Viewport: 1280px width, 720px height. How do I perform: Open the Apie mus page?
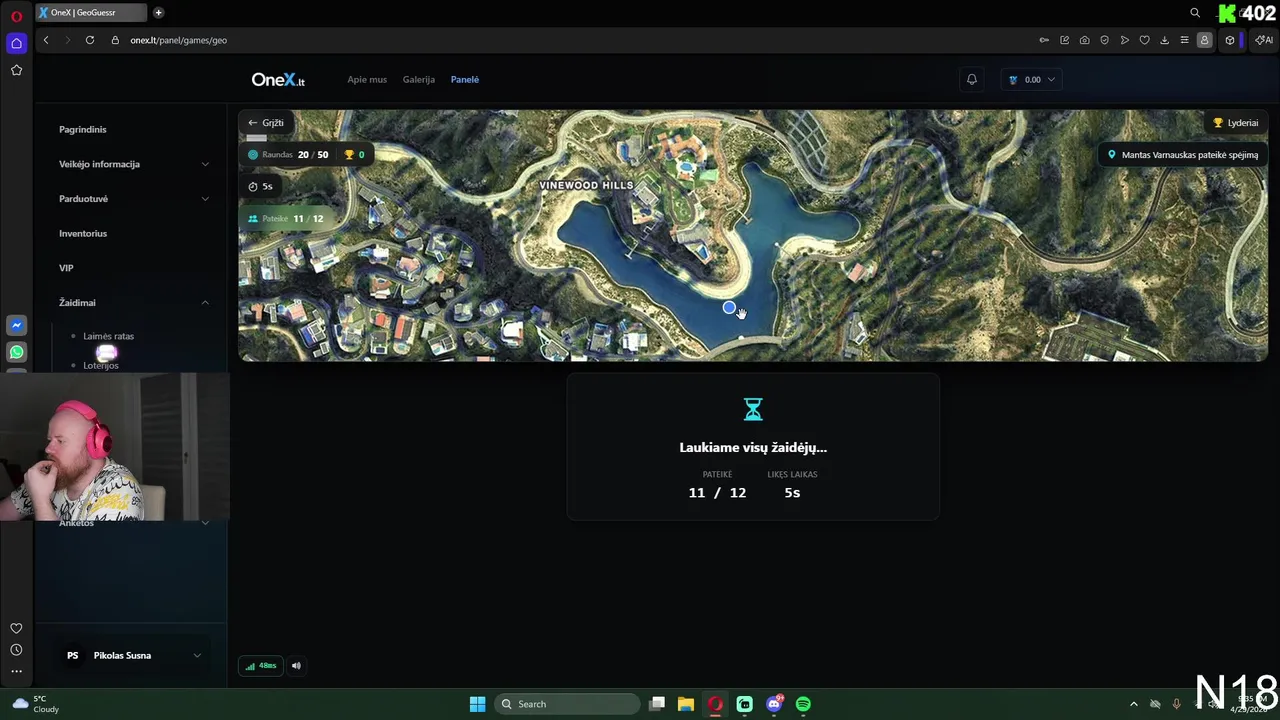pos(367,79)
